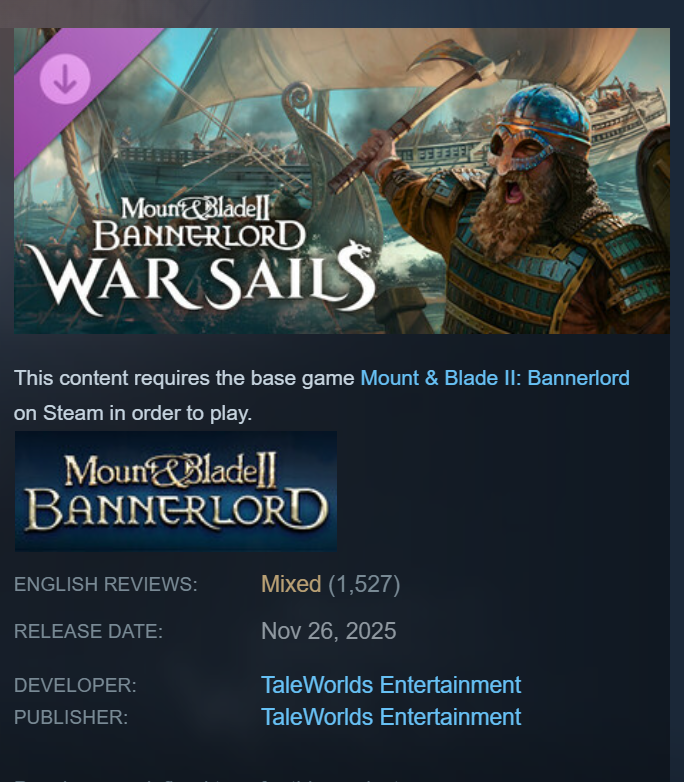The height and width of the screenshot is (782, 684).
Task: Click the Mixed review summary
Action: click(x=291, y=584)
